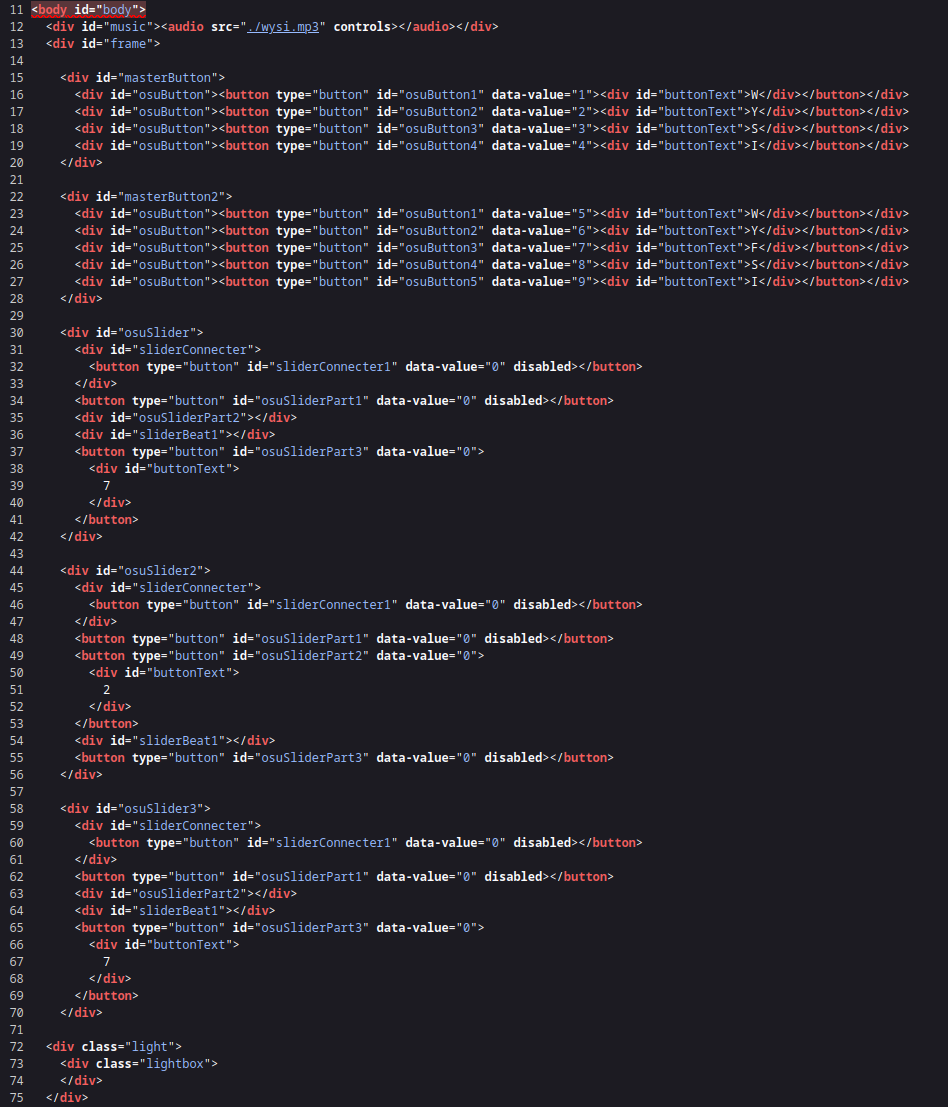948x1107 pixels.
Task: Click the osuSlider div on line 30
Action: click(131, 333)
